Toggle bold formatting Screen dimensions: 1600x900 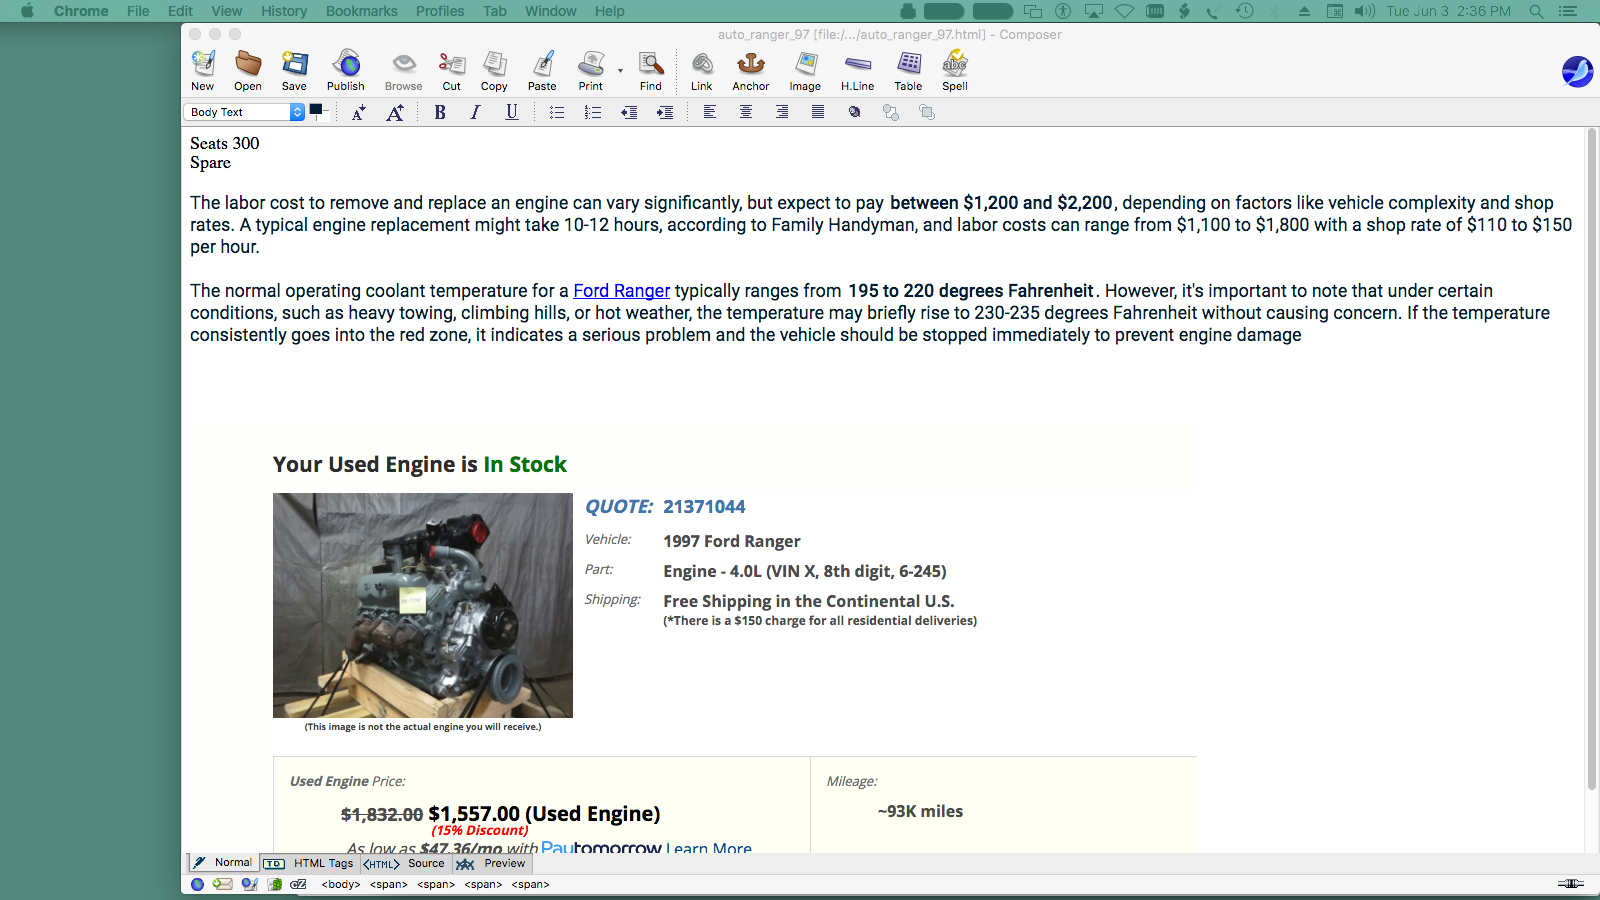point(440,112)
